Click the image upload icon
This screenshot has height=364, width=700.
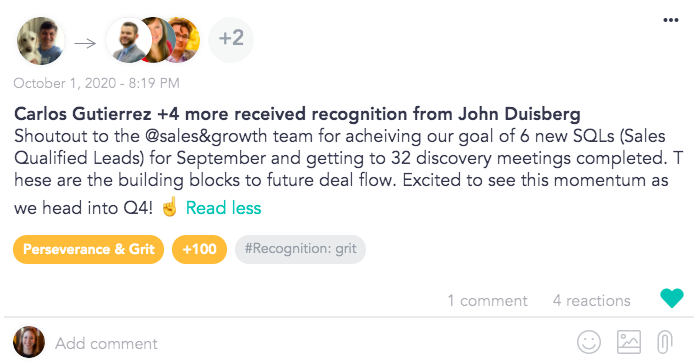click(x=629, y=342)
